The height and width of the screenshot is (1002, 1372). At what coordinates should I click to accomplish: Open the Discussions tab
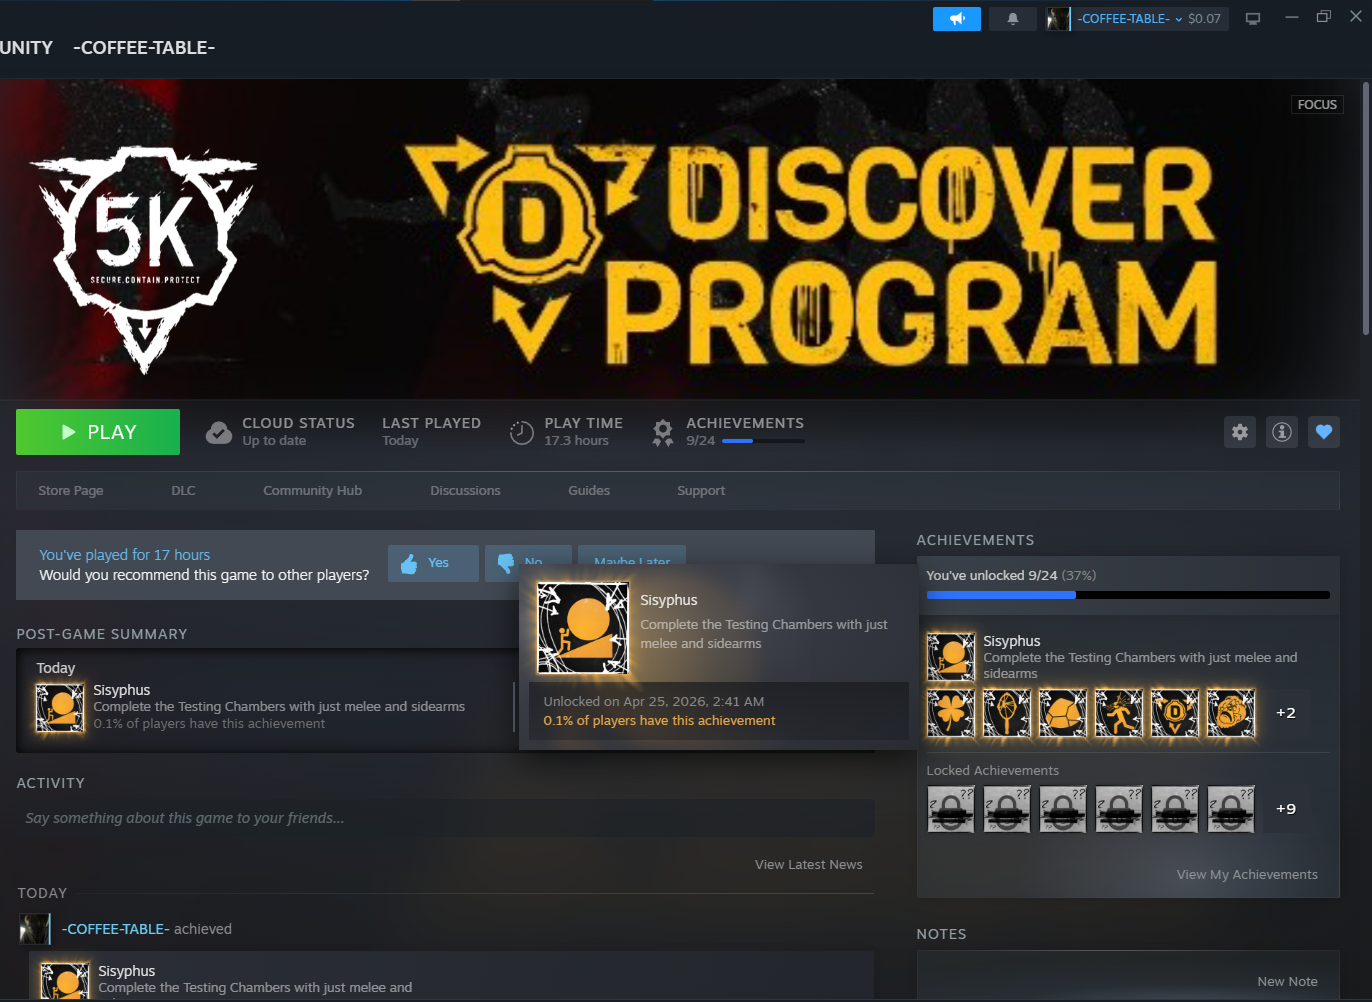tap(465, 491)
